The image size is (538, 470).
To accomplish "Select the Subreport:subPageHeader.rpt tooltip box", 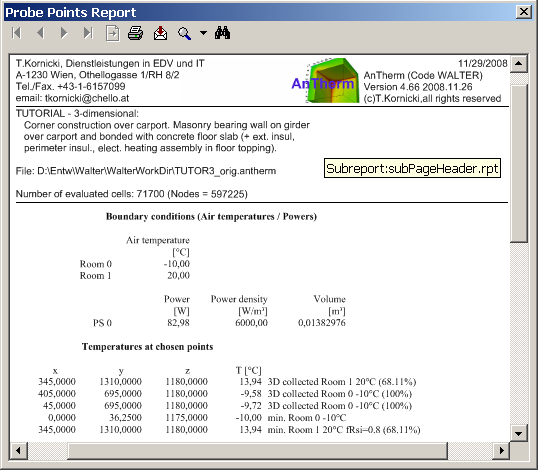I will (412, 168).
